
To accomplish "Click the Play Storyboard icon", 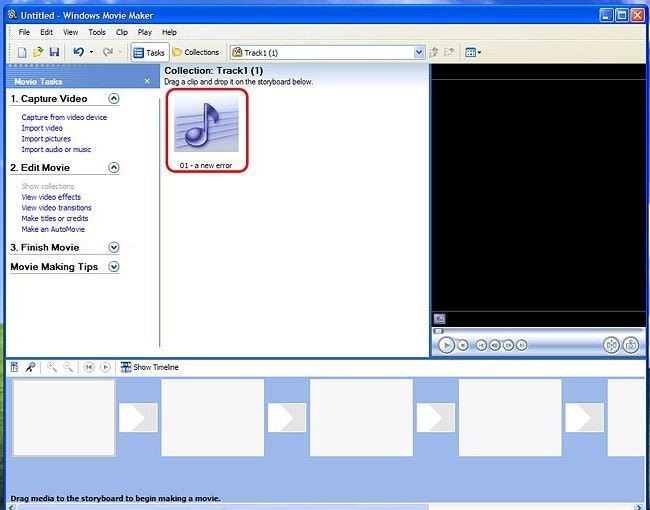I will [105, 367].
